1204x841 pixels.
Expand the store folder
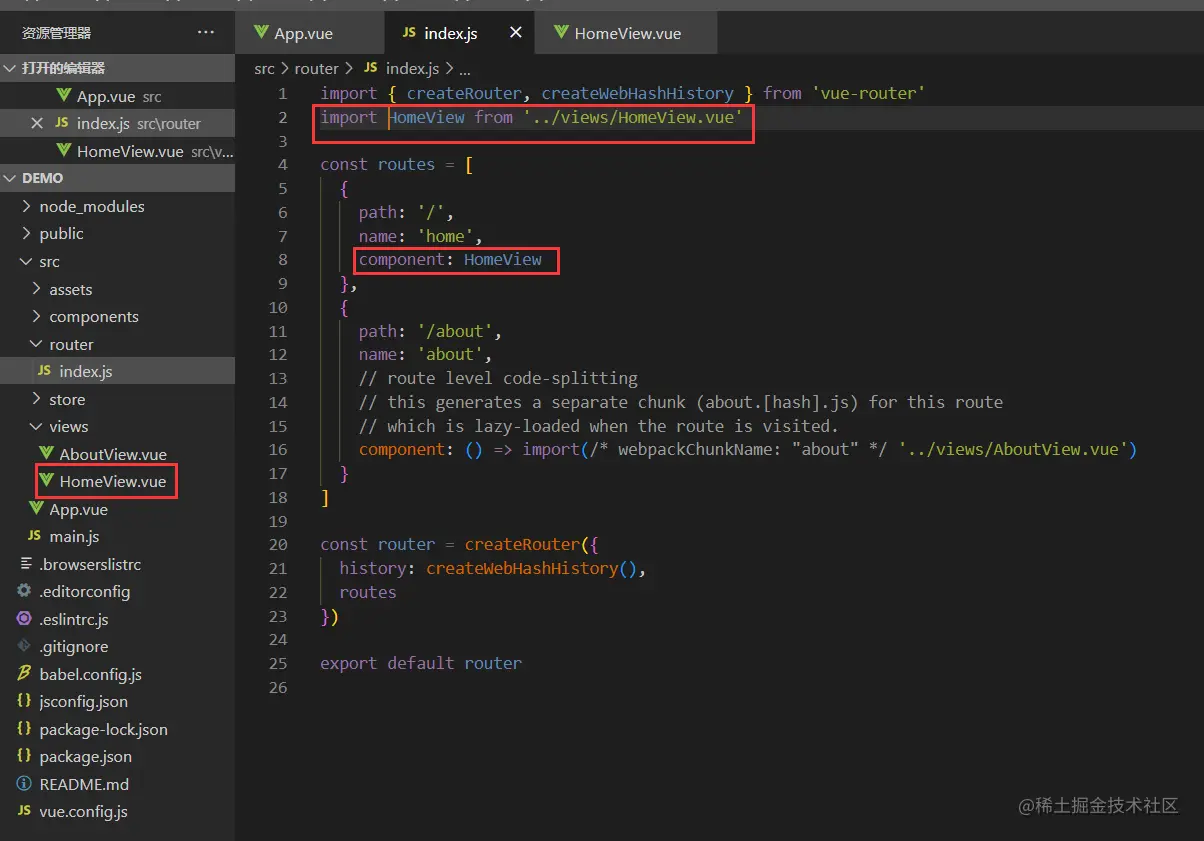[x=36, y=399]
